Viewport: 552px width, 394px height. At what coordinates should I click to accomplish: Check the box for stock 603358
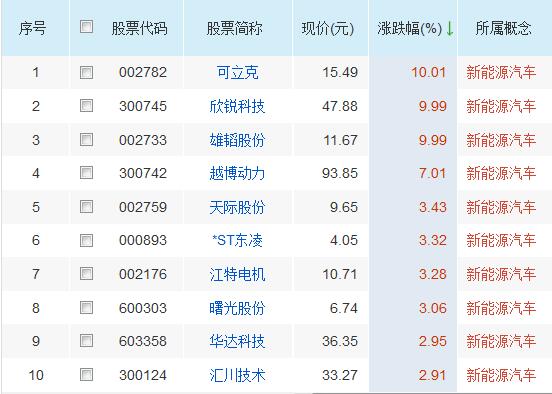[86, 341]
